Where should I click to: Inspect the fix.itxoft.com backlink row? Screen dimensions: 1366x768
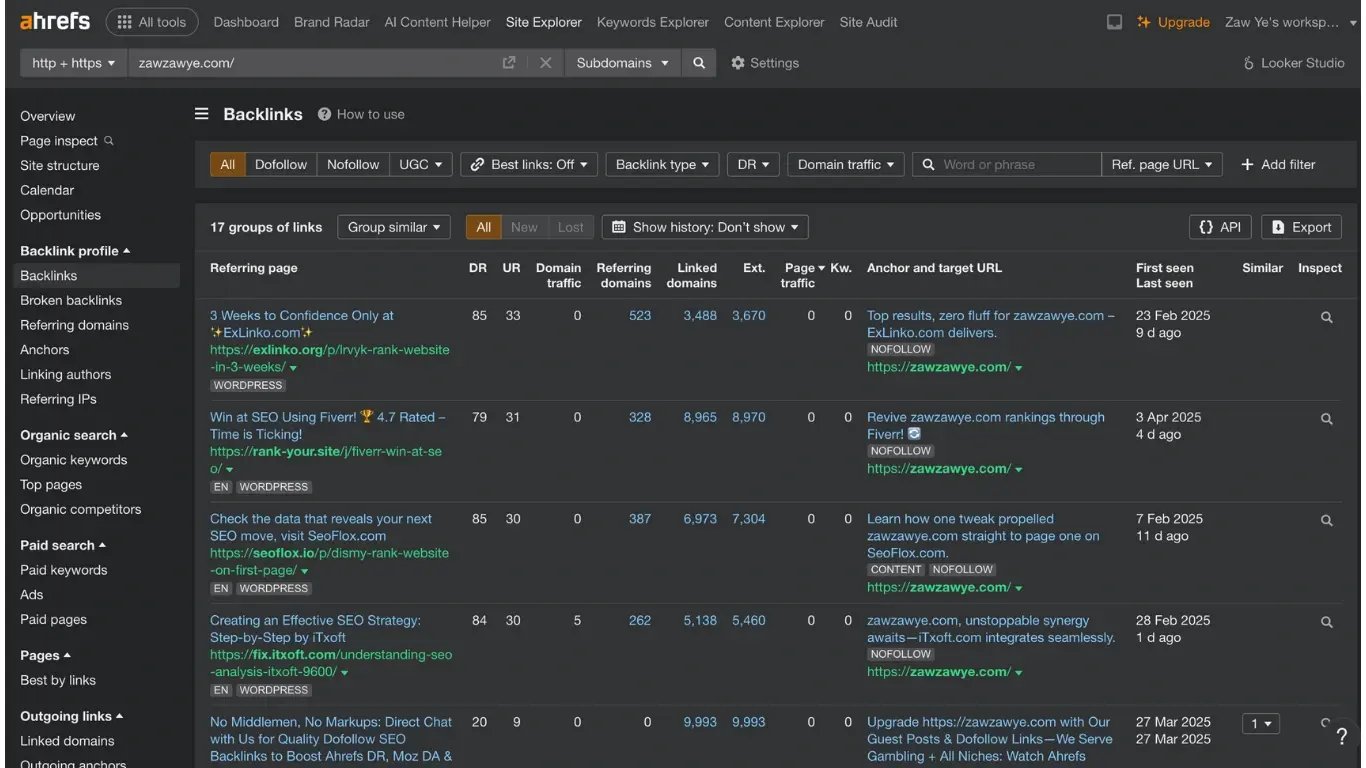click(1327, 622)
